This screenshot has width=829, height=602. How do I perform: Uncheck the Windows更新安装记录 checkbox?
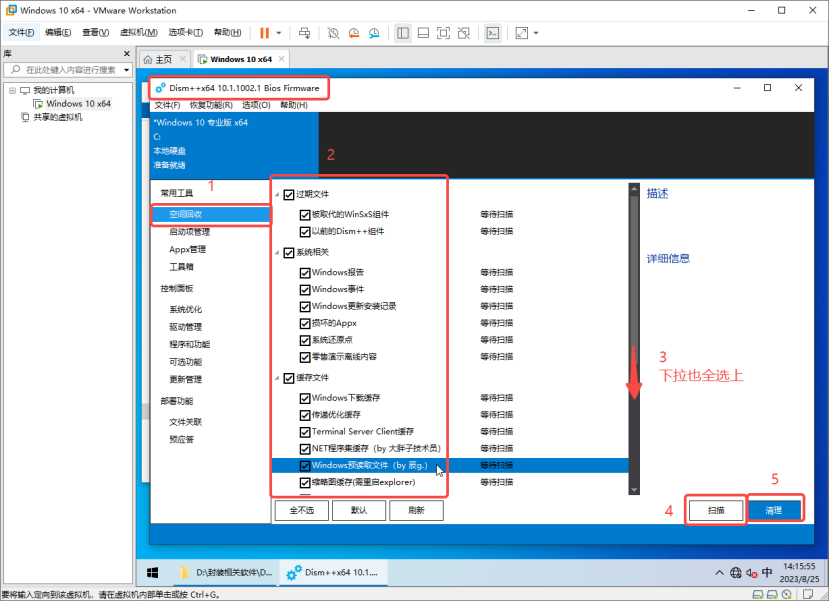pos(305,307)
